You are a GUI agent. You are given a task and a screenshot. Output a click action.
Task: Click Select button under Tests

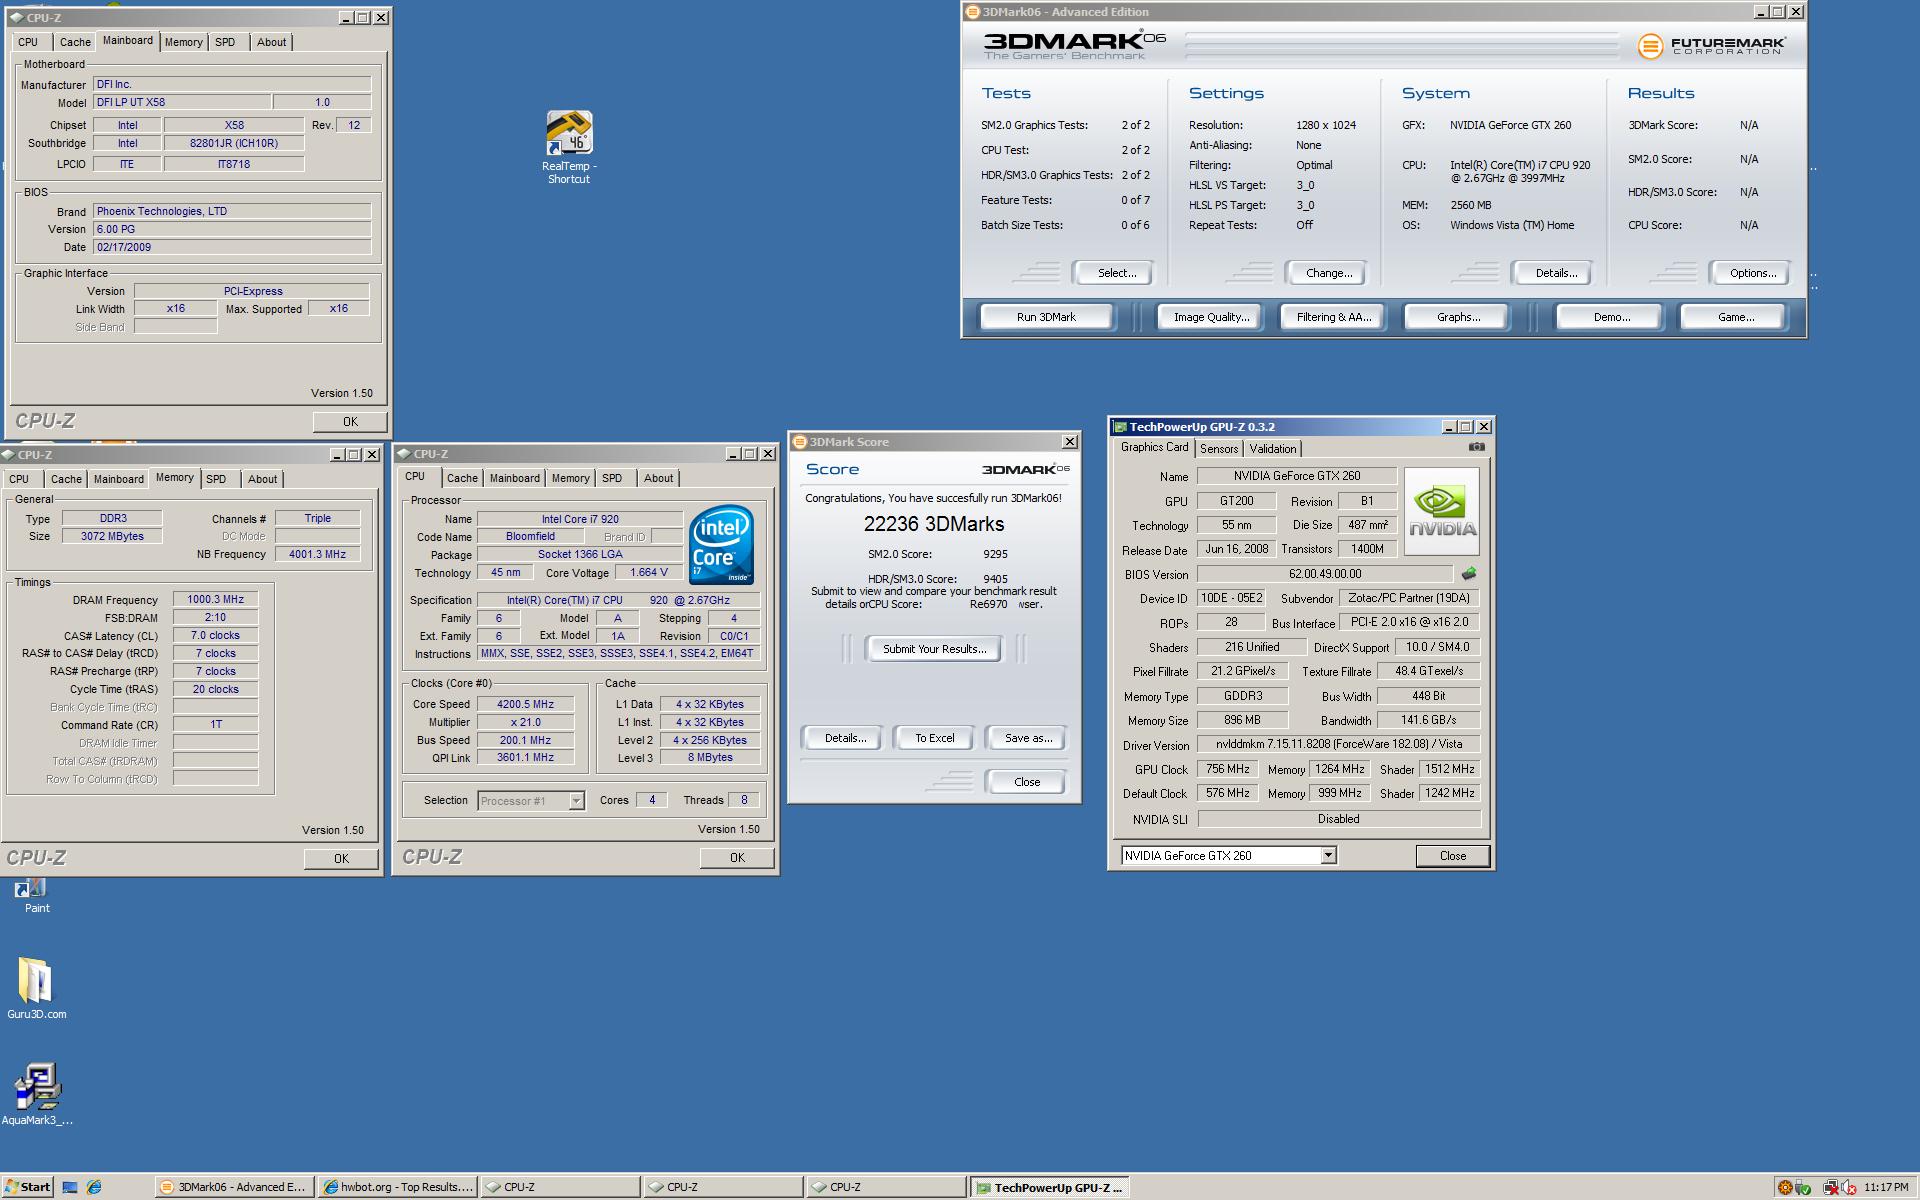click(1116, 273)
